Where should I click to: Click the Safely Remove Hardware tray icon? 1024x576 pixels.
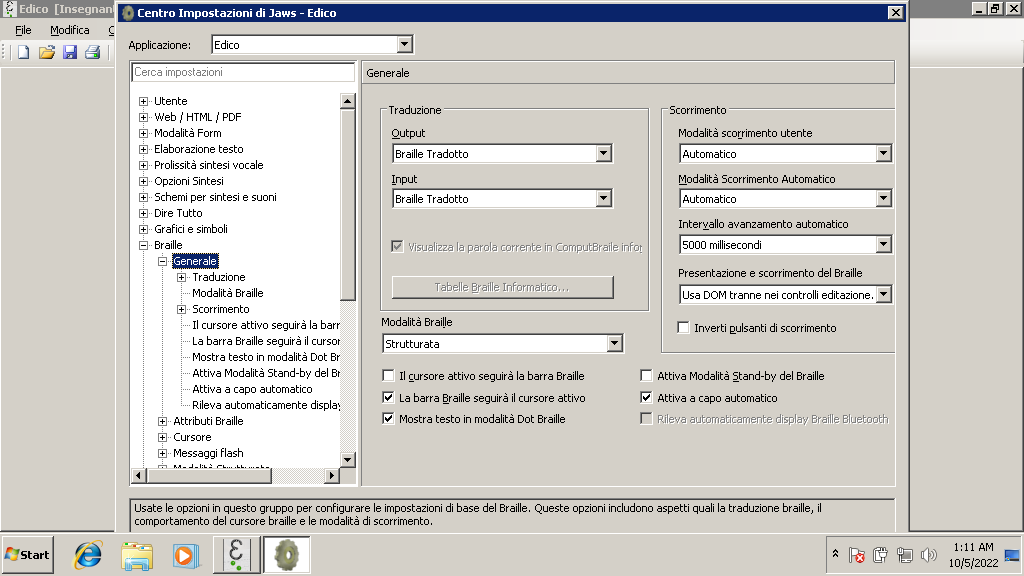(880, 555)
